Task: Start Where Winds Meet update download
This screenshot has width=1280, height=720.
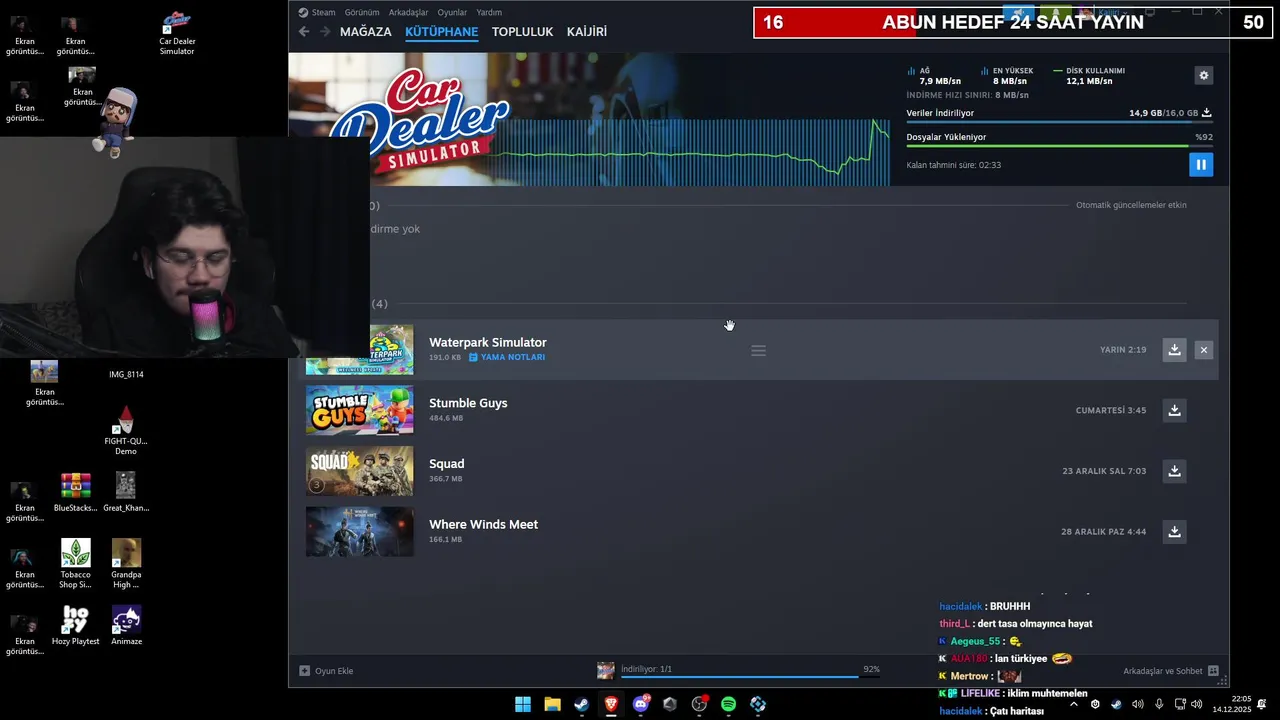Action: point(1174,532)
